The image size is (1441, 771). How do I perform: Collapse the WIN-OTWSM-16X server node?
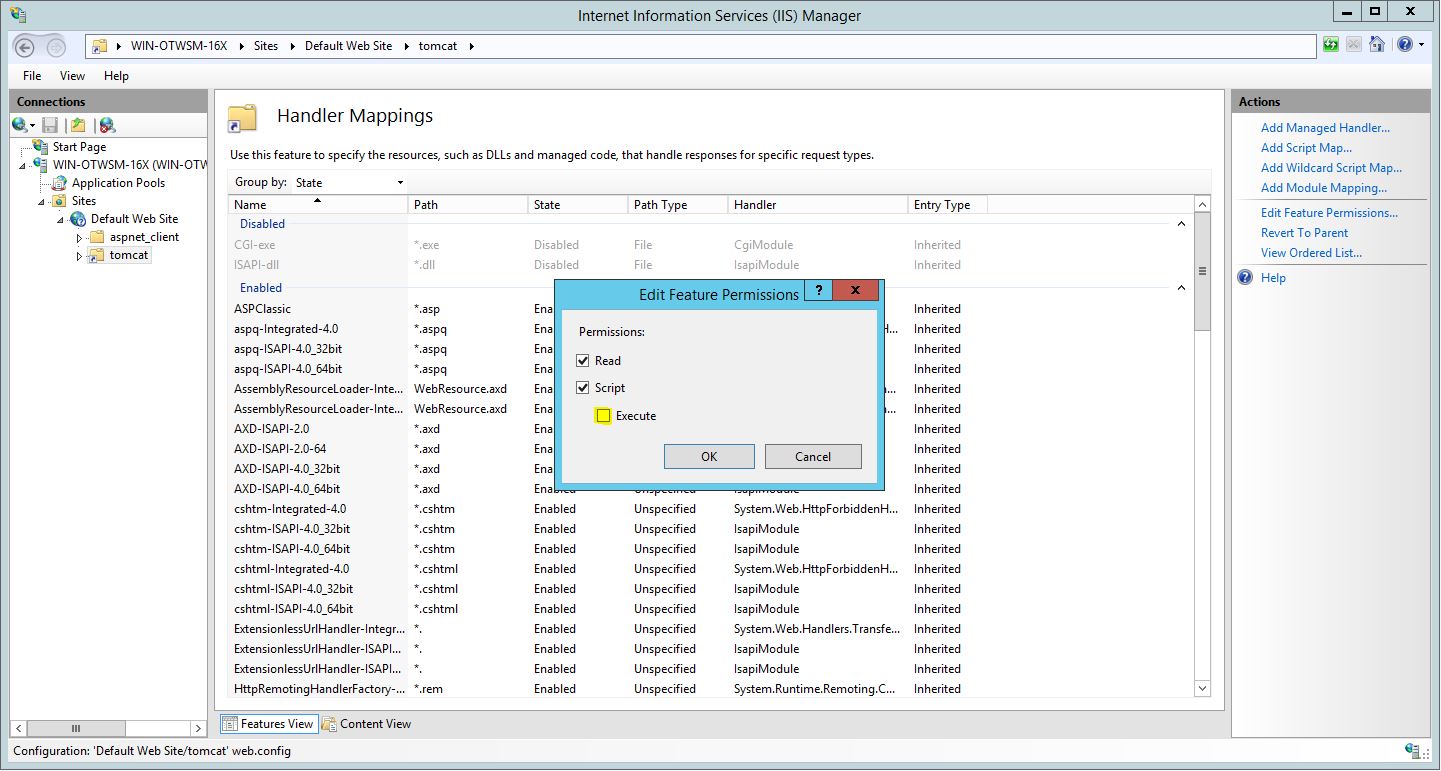[24, 165]
